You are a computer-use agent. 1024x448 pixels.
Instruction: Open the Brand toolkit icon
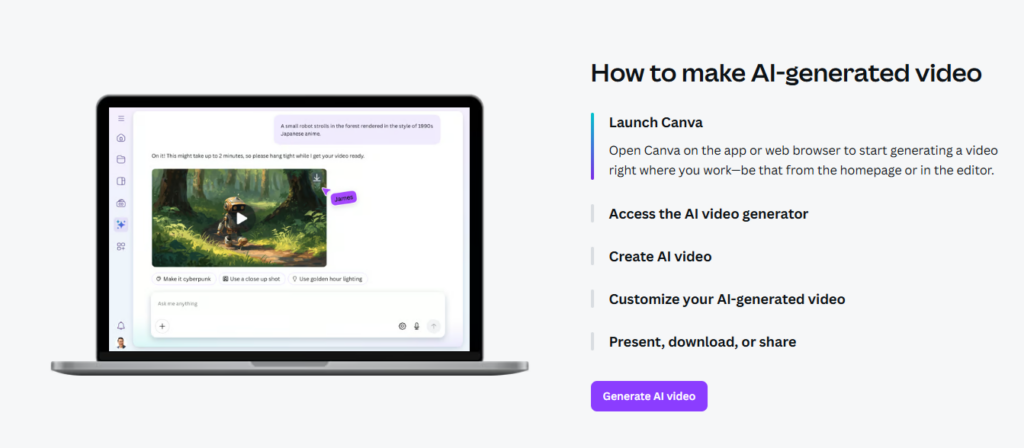click(121, 203)
